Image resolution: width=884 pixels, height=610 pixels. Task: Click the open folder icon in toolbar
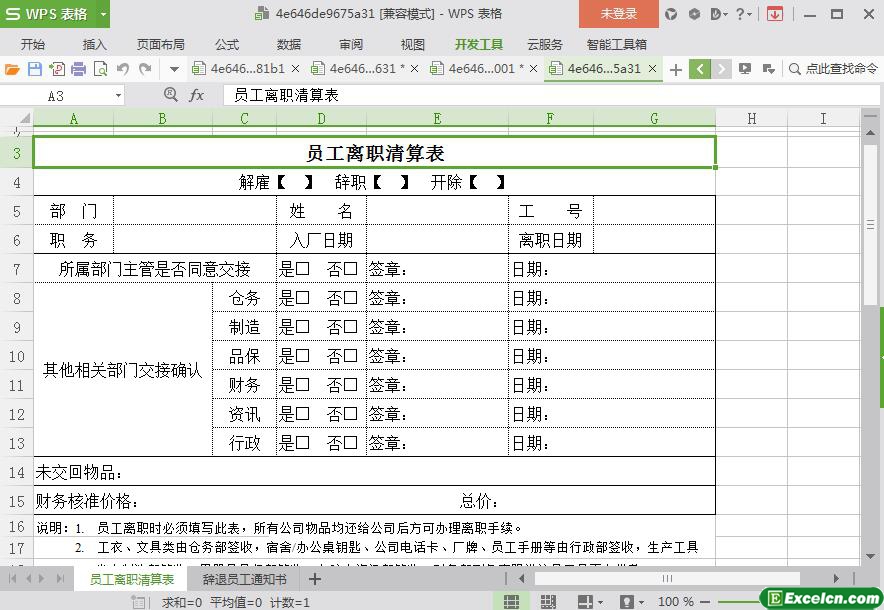pyautogui.click(x=12, y=69)
